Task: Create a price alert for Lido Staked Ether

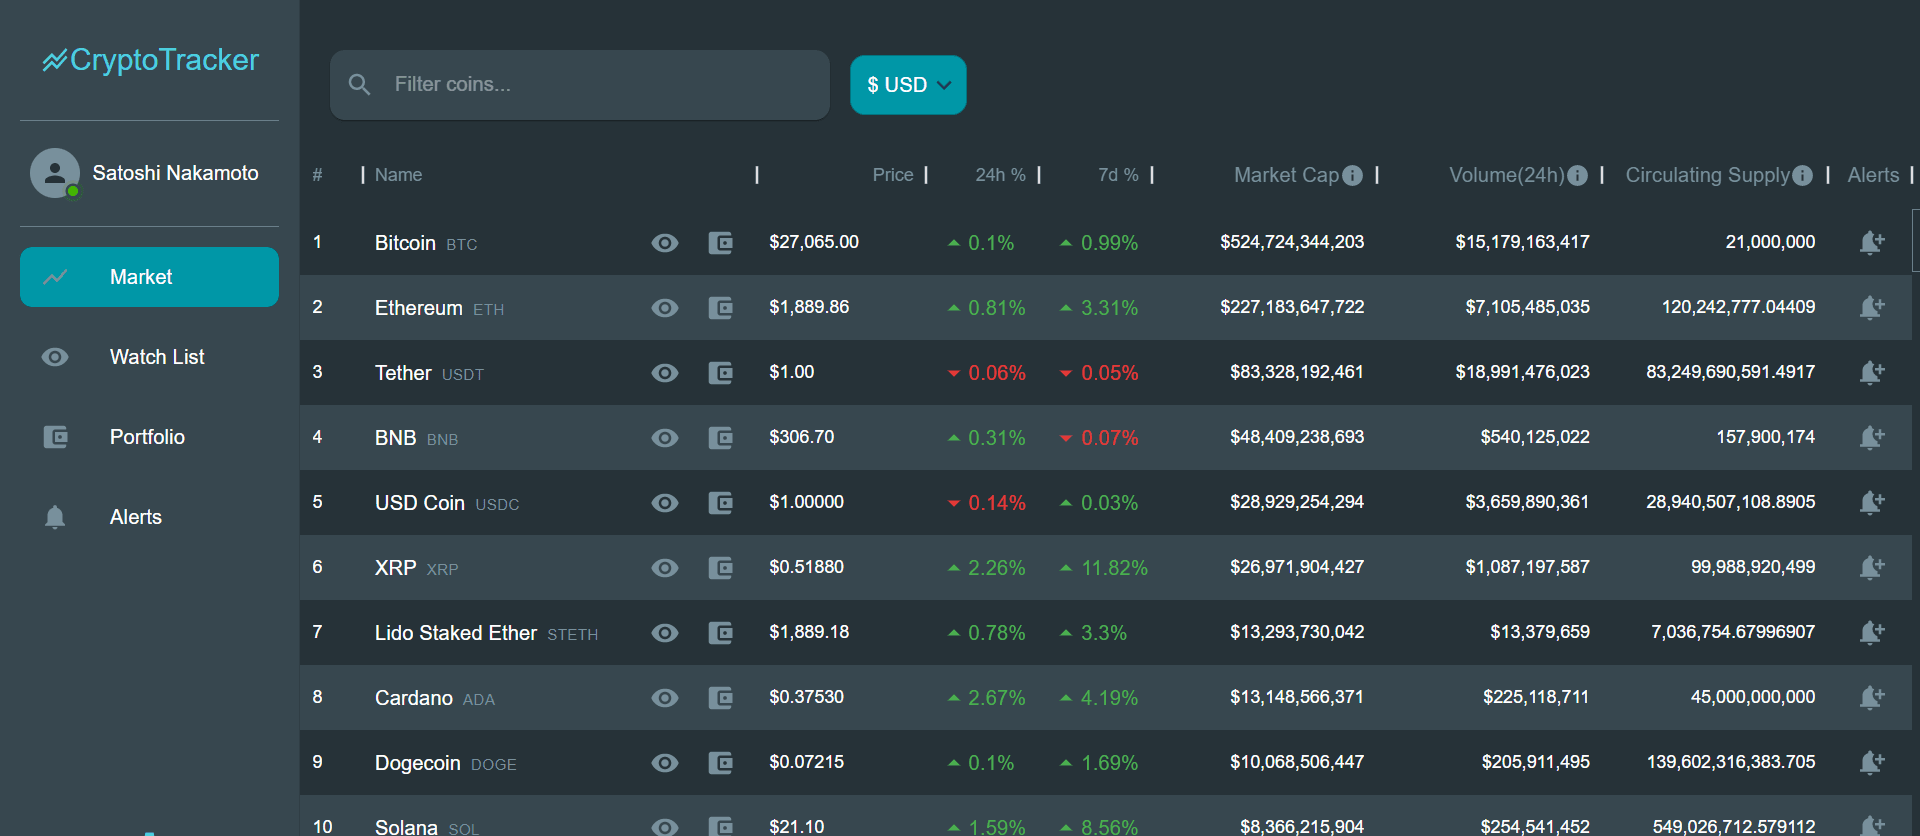Action: [1871, 632]
